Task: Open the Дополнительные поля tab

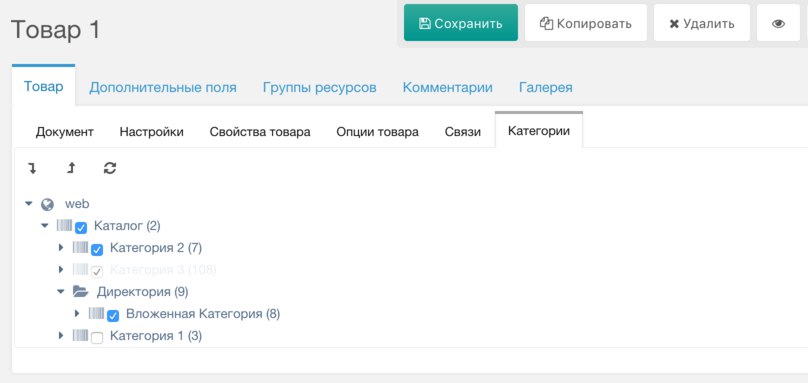Action: click(x=163, y=87)
